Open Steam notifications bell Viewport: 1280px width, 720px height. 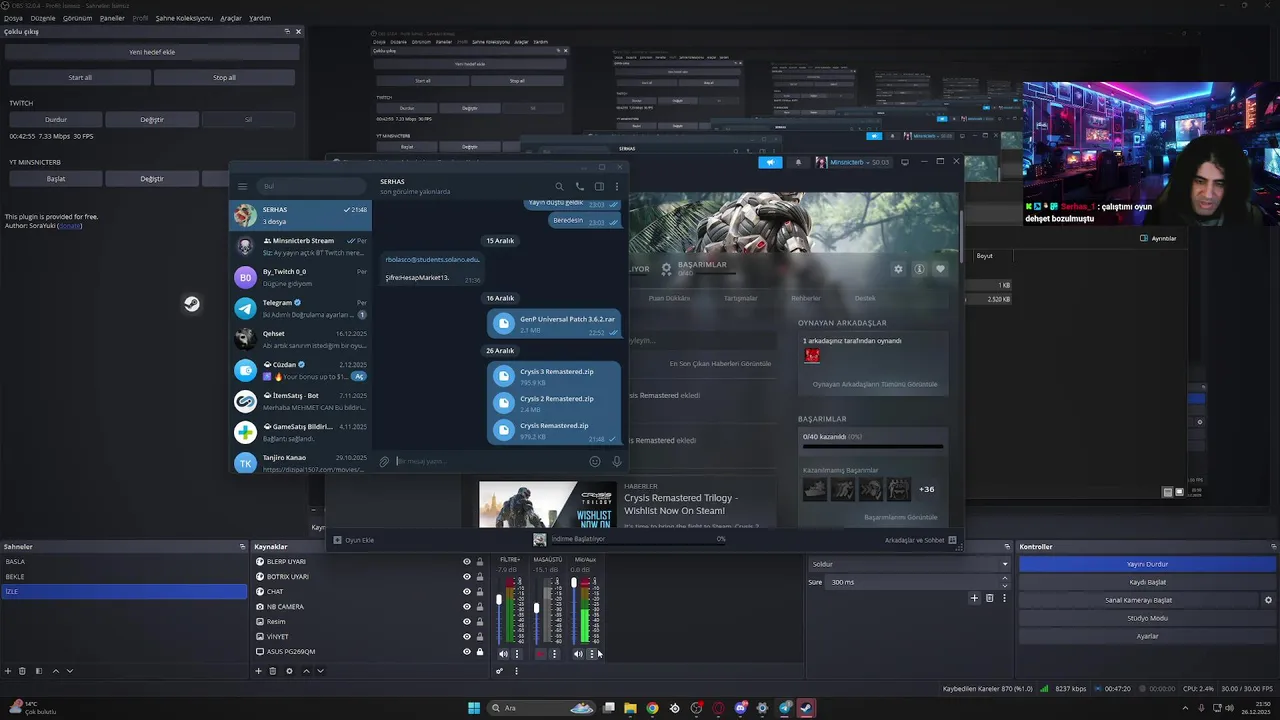pos(798,162)
